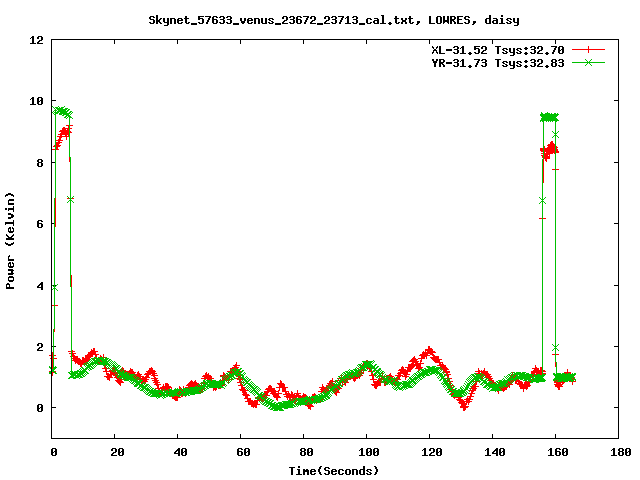This screenshot has width=640, height=480.
Task: Click the x-axis tick label 120
Action: [x=432, y=452]
